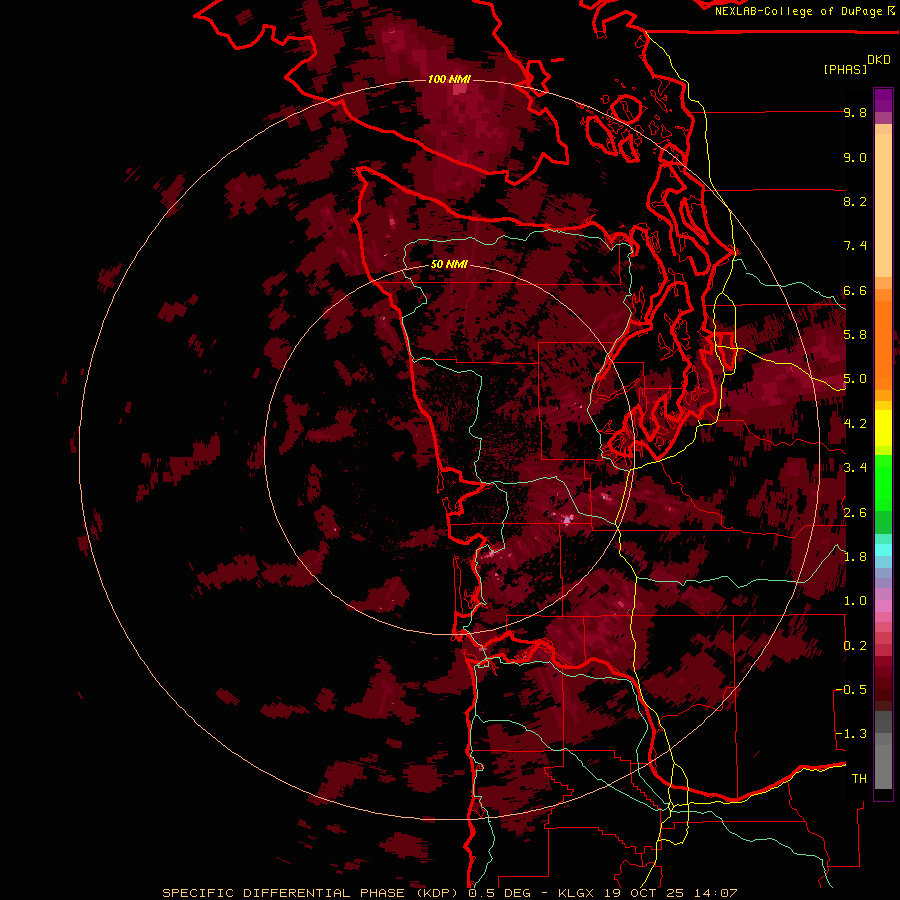Click the 6.6 scale value

pos(855,290)
